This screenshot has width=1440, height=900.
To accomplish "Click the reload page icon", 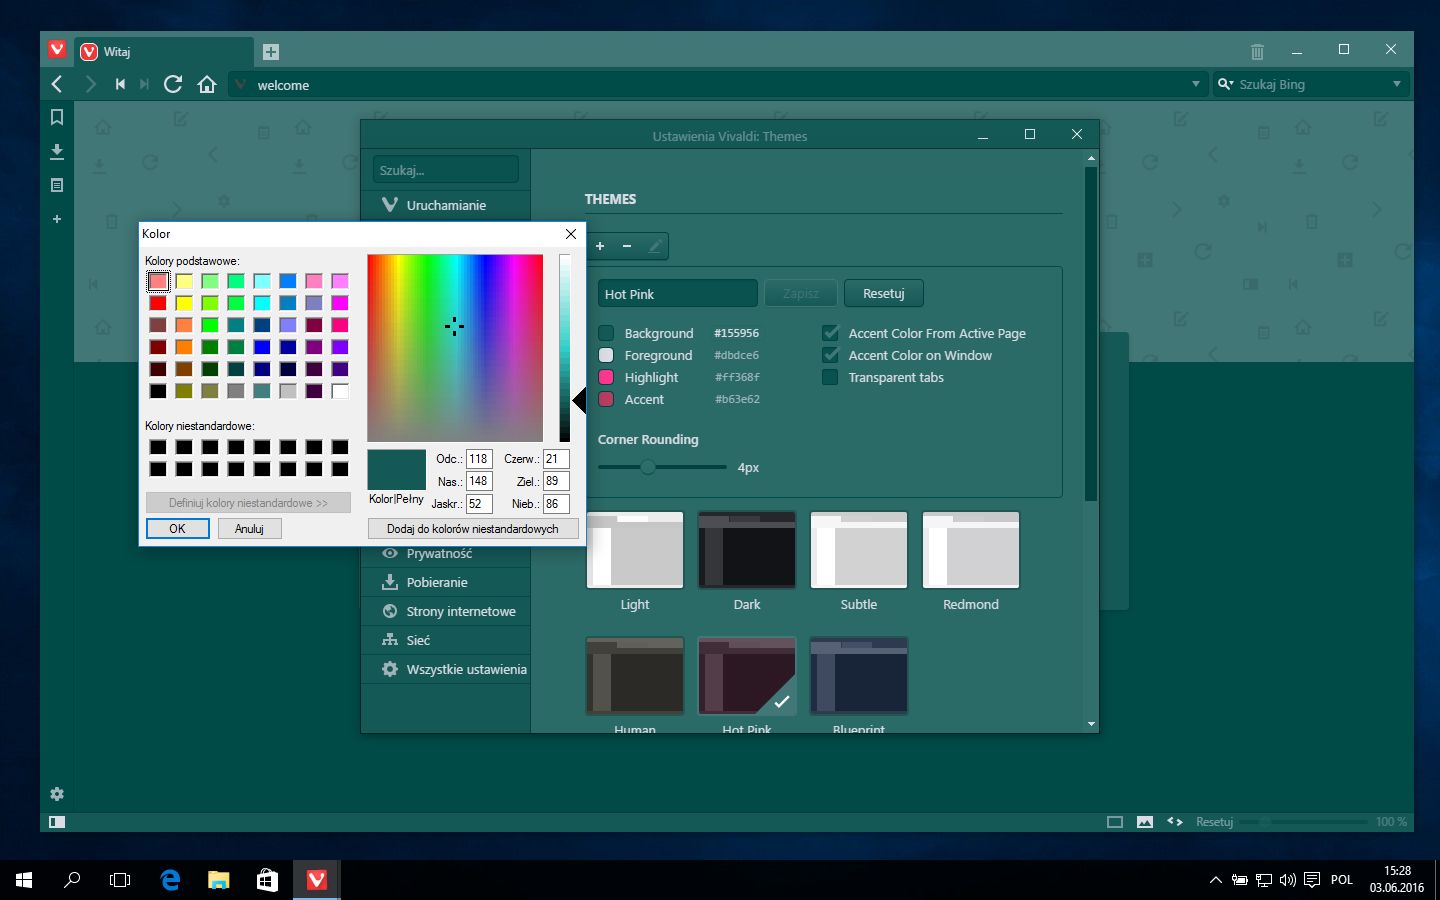I will (x=173, y=84).
